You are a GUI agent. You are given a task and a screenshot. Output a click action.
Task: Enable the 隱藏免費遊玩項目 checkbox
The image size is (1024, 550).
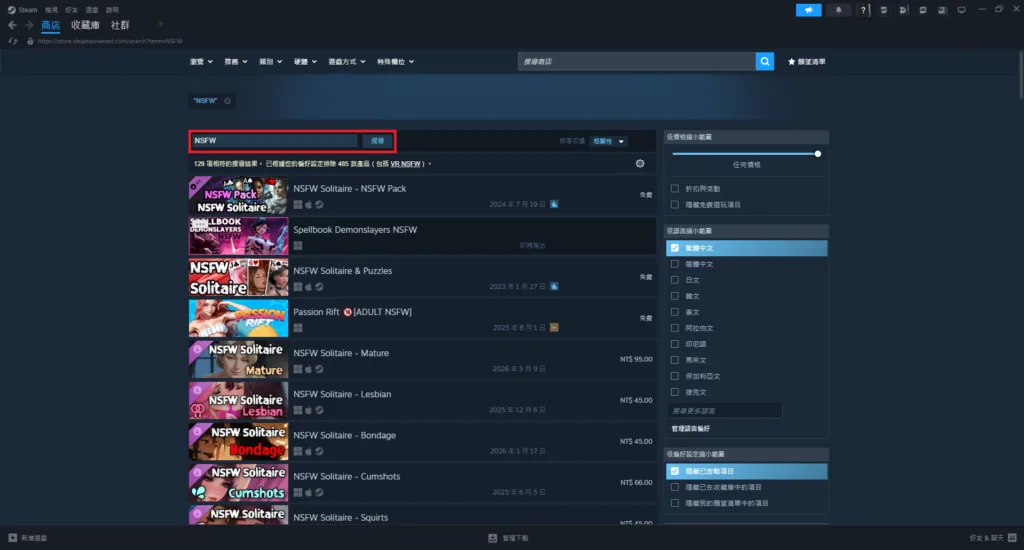(x=675, y=204)
